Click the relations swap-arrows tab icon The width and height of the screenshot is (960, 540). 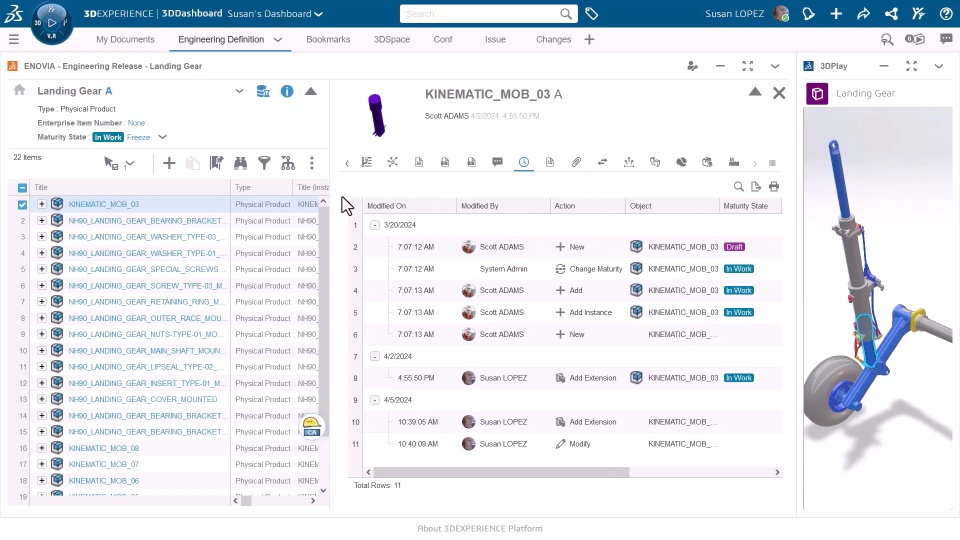click(602, 162)
